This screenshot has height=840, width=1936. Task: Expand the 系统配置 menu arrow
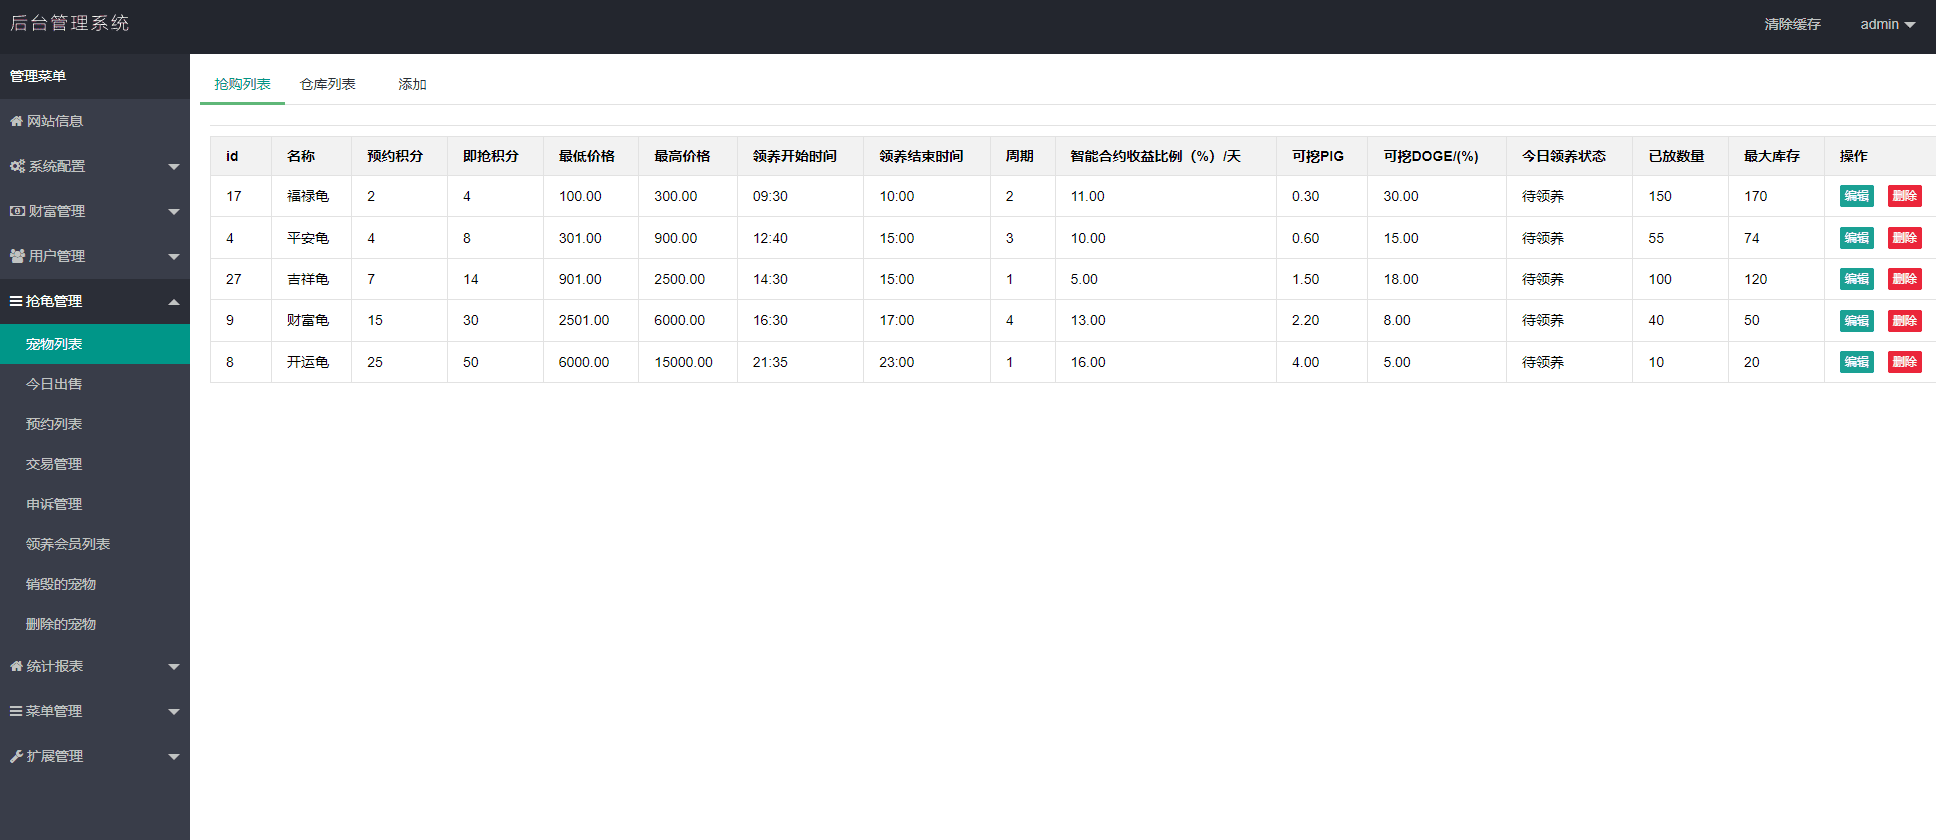(x=174, y=167)
